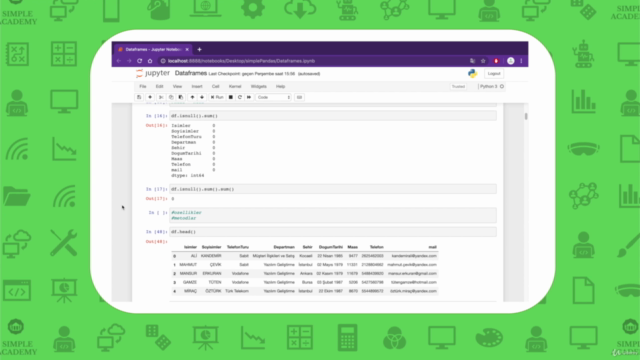Click the Out[17] output value 0
Image resolution: width=640 pixels, height=360 pixels.
[173, 199]
